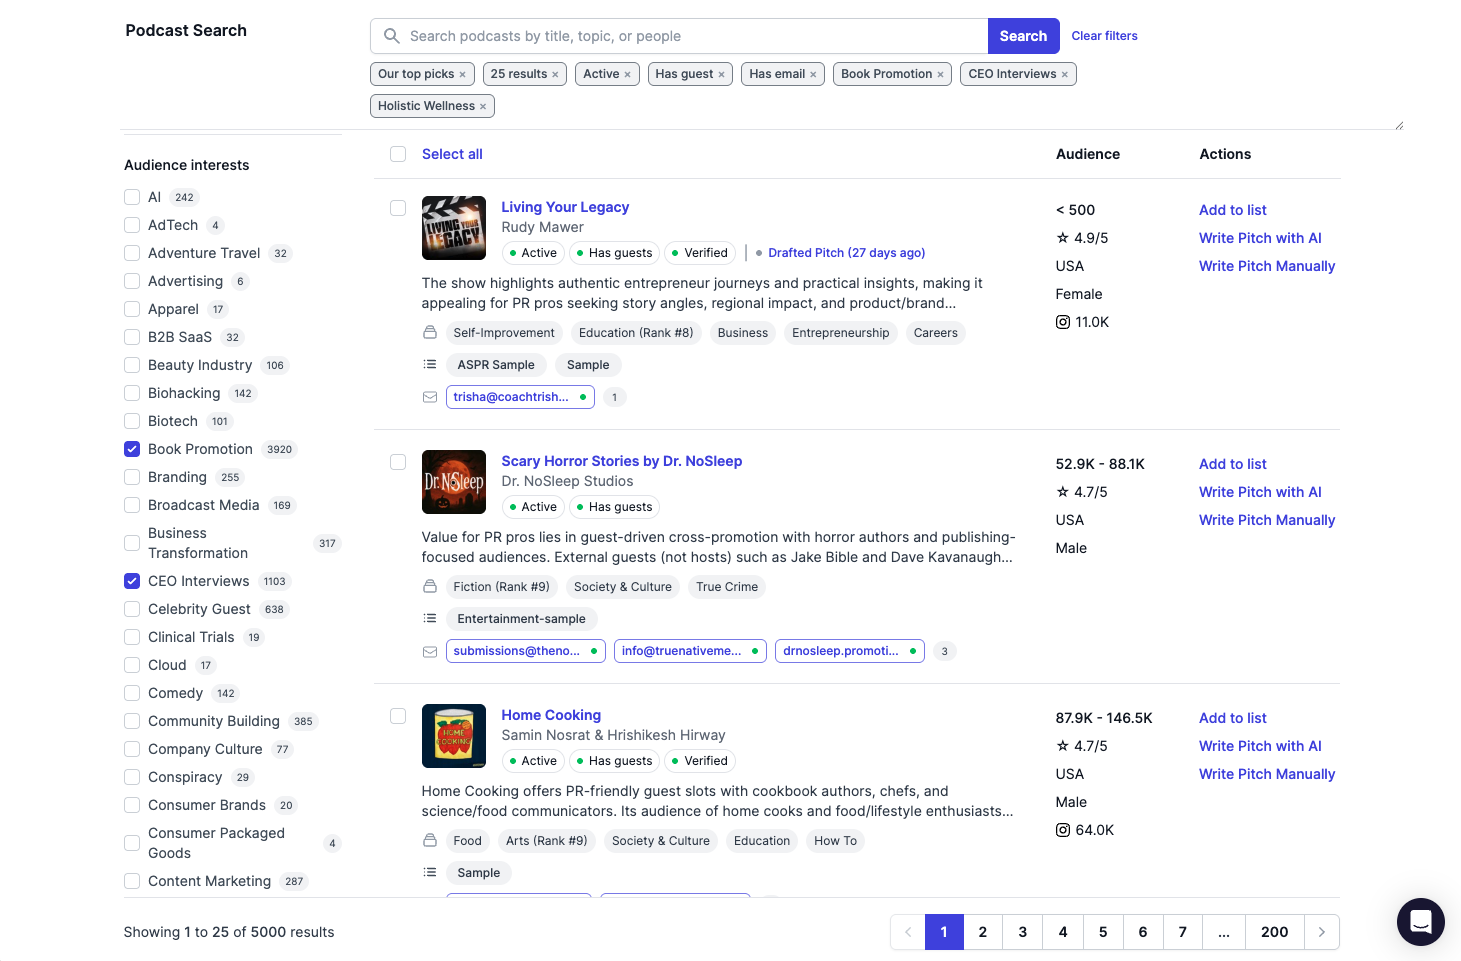
Task: Click the Search button
Action: [x=1023, y=35]
